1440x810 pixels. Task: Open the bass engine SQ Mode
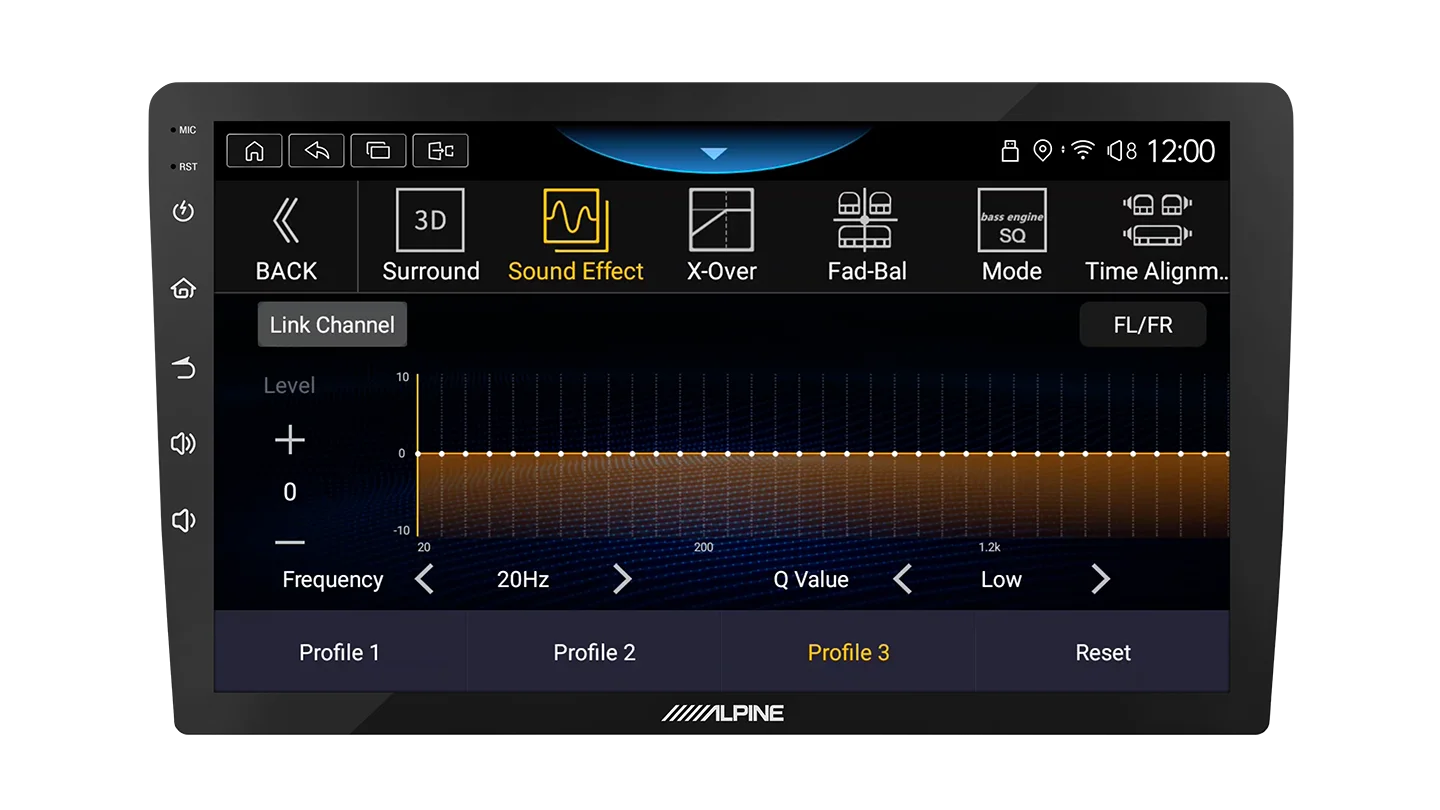point(1011,236)
